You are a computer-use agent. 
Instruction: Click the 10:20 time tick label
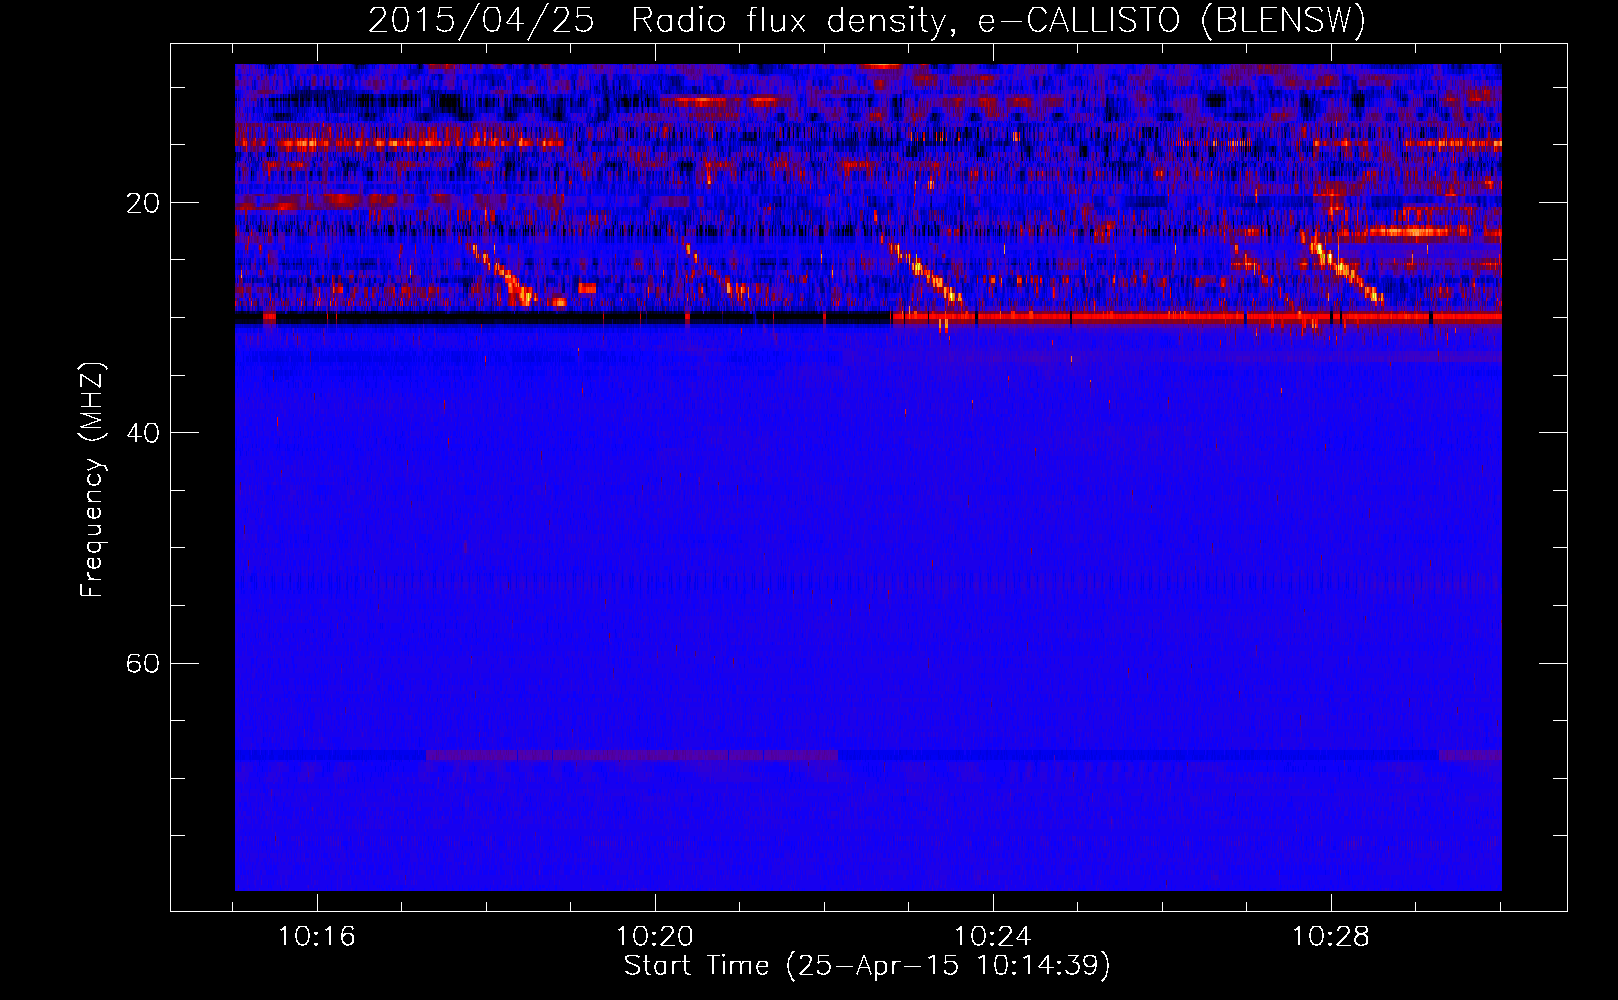coord(655,937)
